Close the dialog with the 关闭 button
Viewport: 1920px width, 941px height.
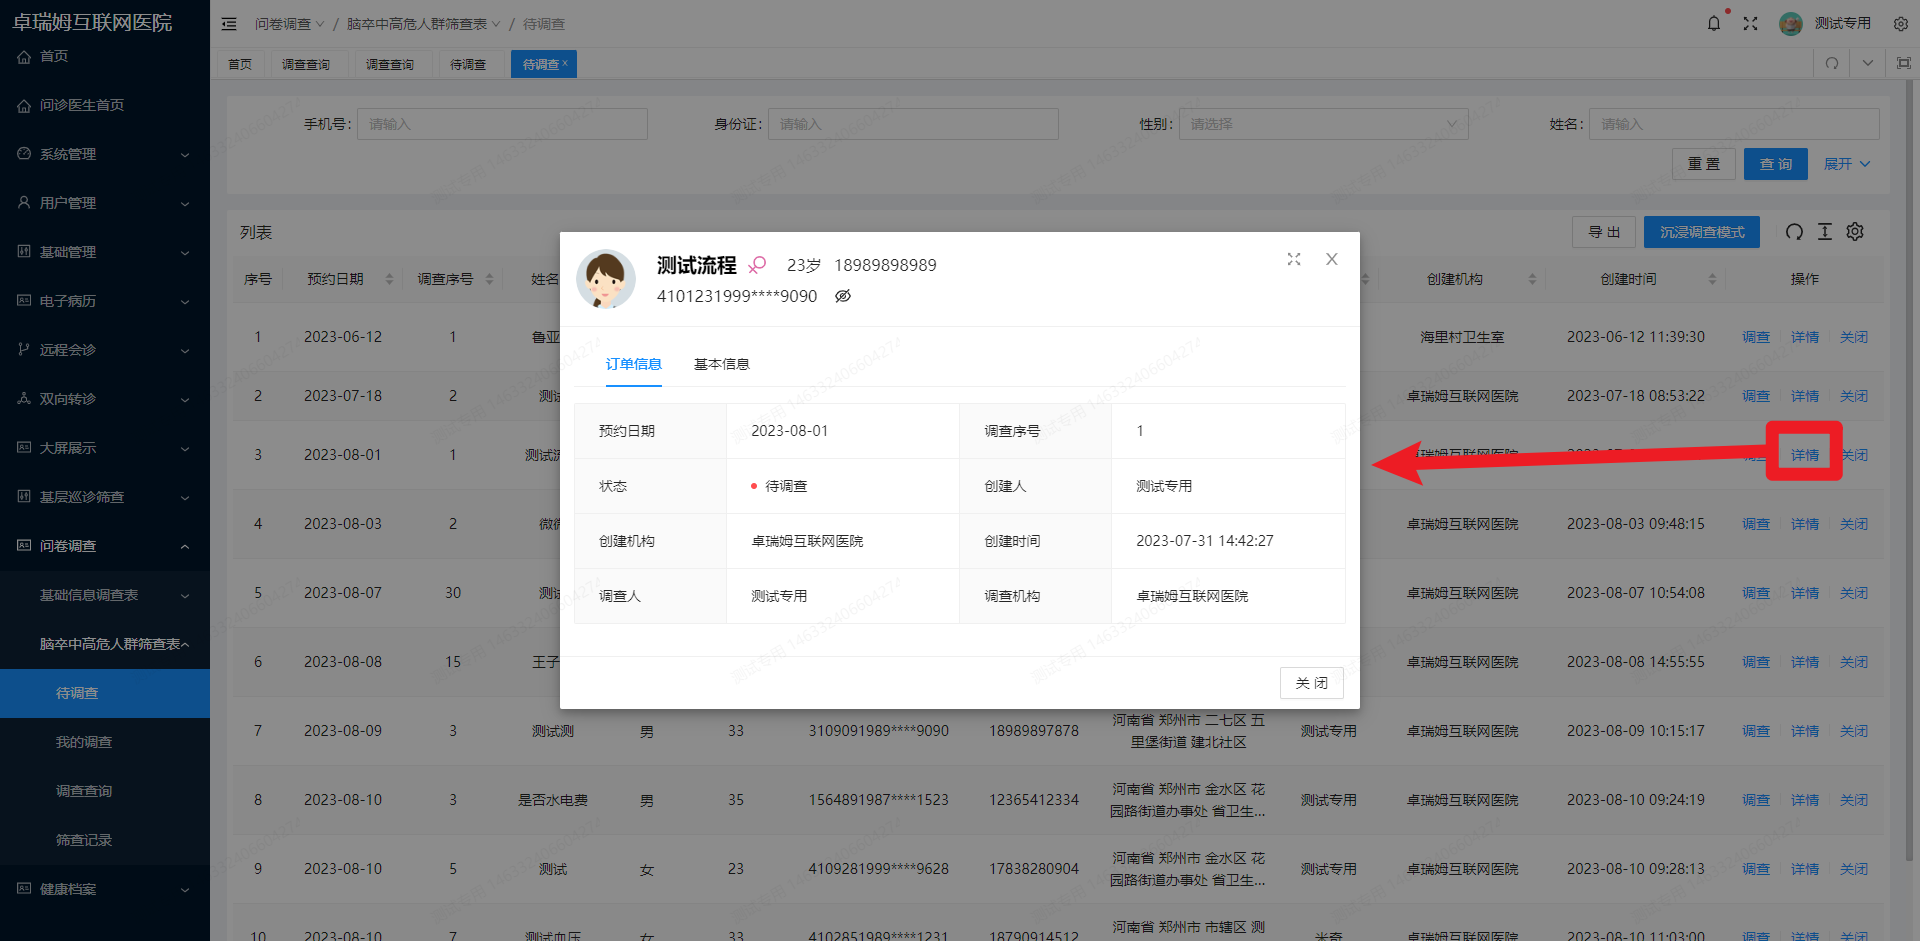click(1312, 683)
